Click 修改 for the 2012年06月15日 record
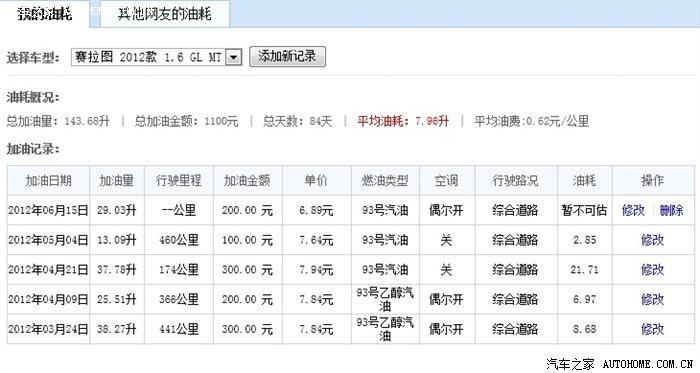The width and height of the screenshot is (700, 373). 633,210
